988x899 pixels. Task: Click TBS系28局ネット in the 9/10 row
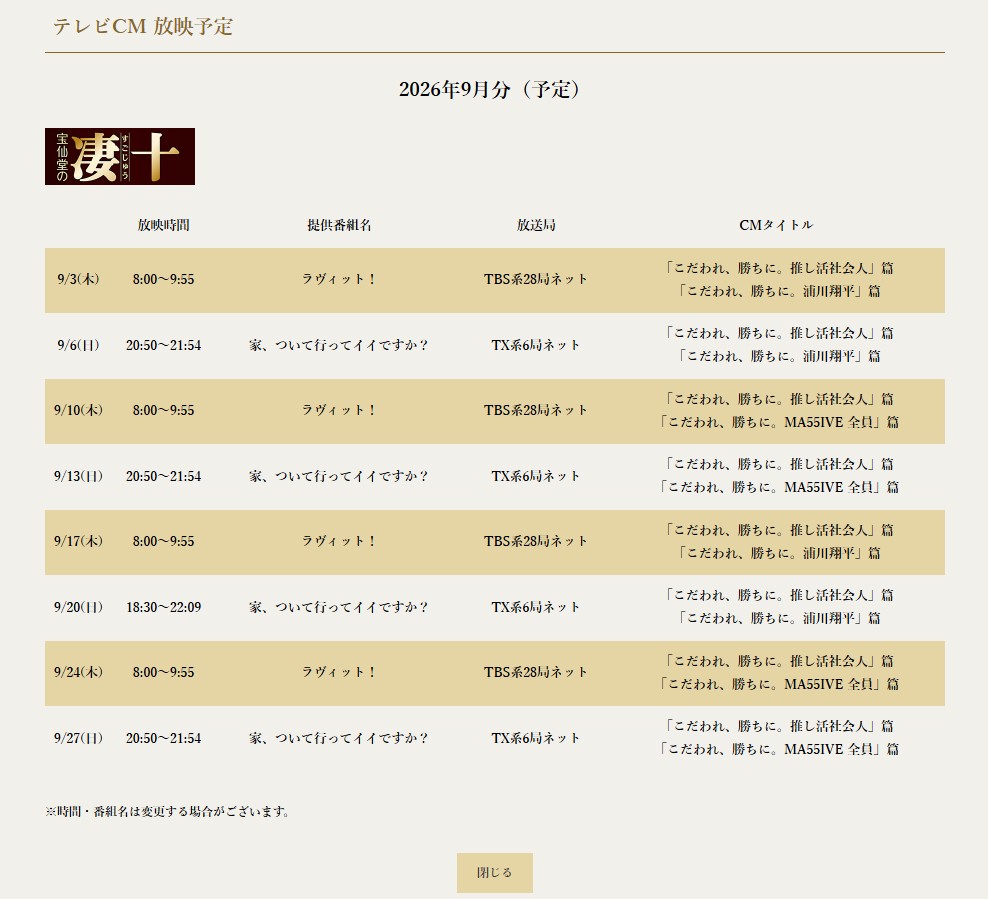click(x=536, y=410)
